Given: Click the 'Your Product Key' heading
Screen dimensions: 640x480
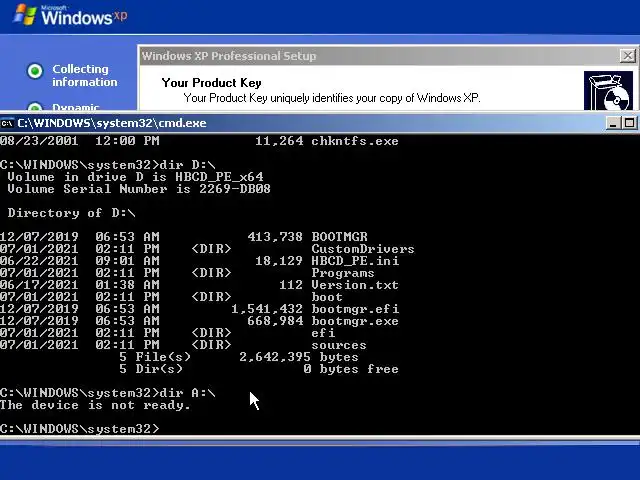Looking at the screenshot, I should coord(211,83).
